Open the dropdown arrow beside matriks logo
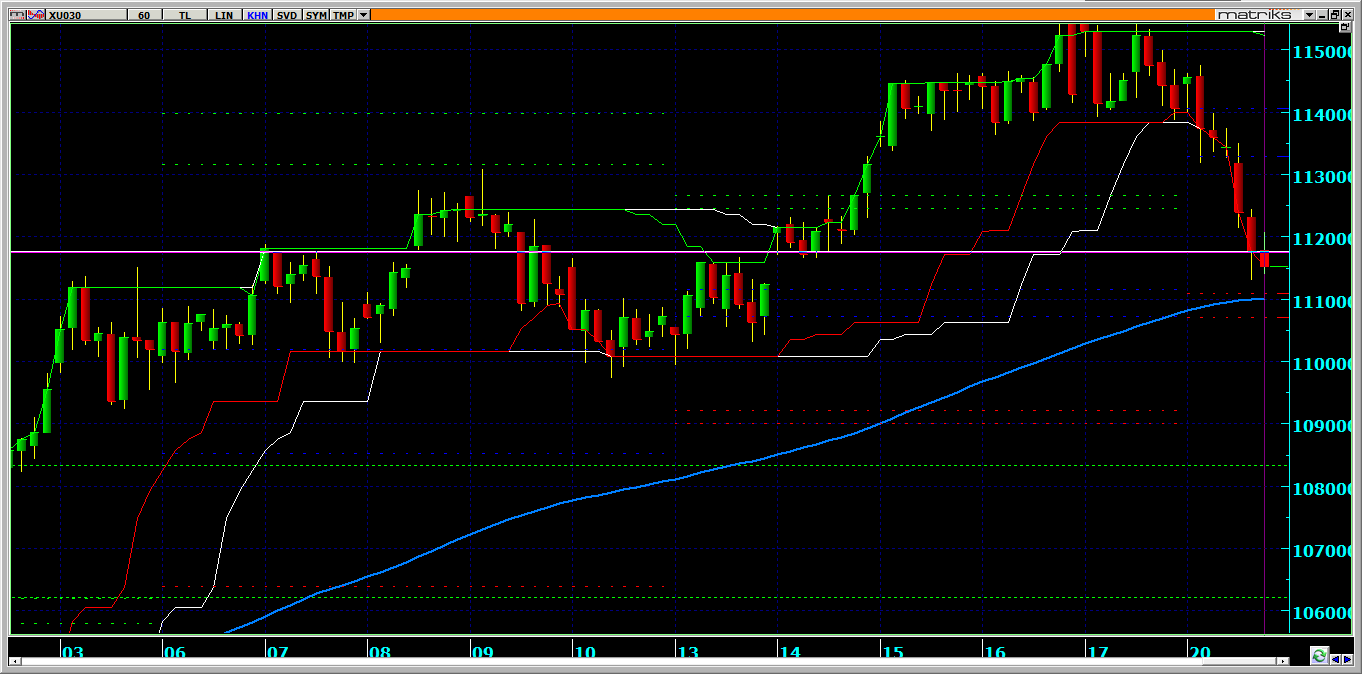1362x674 pixels. (x=1309, y=15)
